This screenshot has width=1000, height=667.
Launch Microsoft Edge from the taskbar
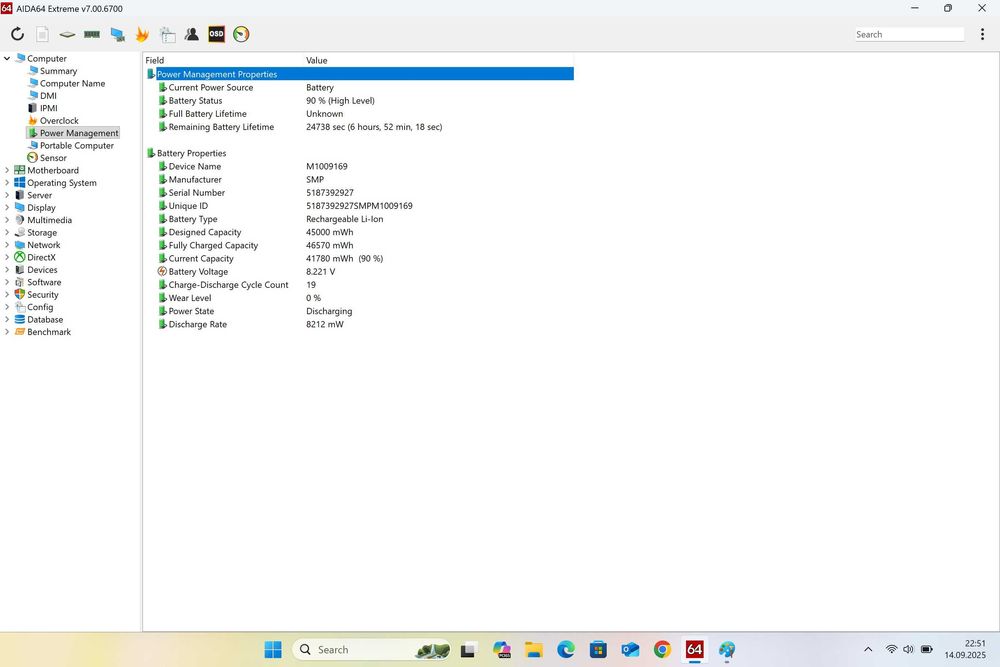coord(566,650)
